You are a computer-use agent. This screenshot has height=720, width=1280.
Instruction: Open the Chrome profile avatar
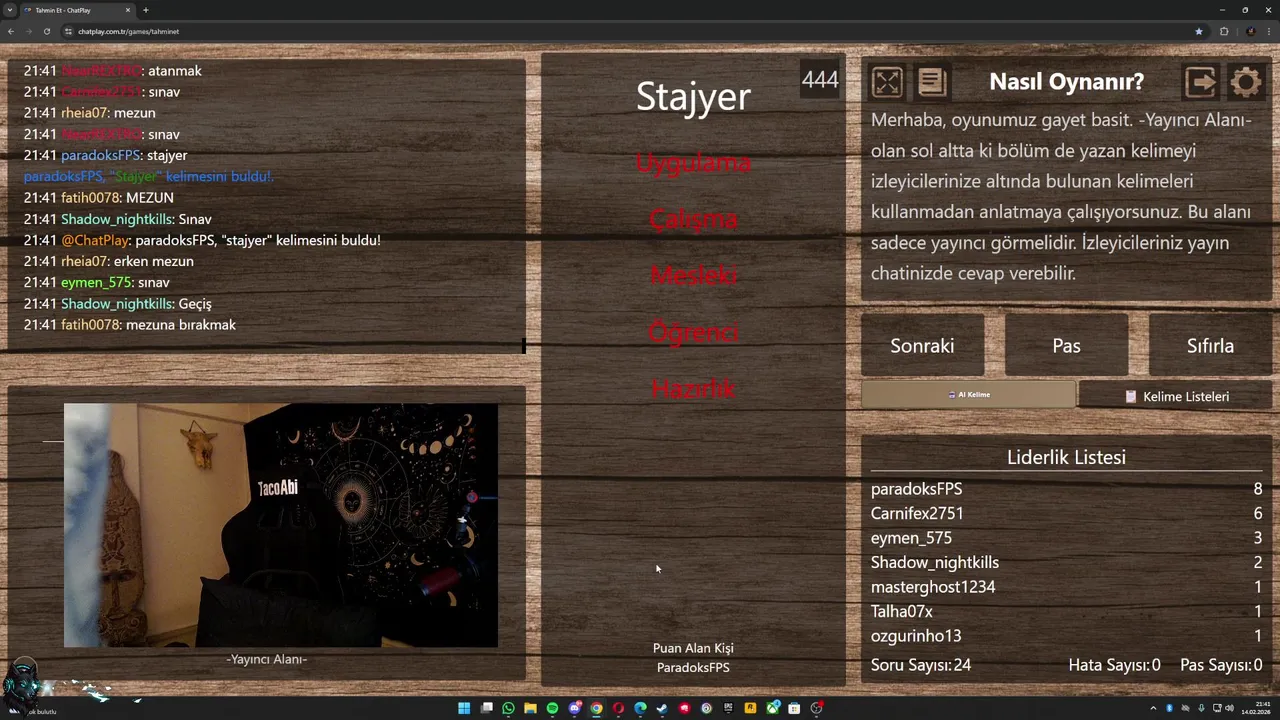click(x=1250, y=31)
